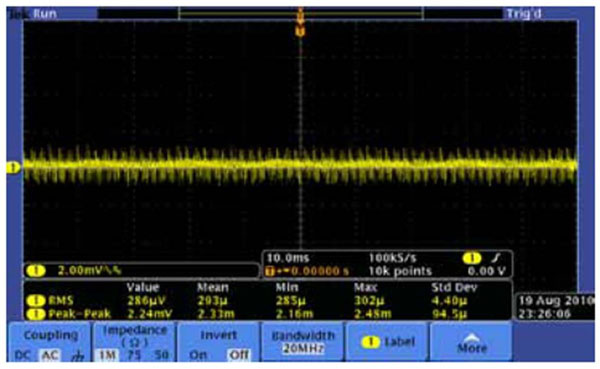Click the channel 1 ground marker on left edge
Viewport: 600px width, 369px height.
point(14,168)
